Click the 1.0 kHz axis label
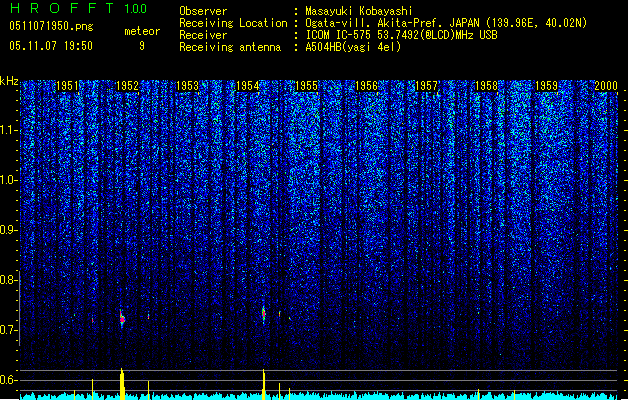This screenshot has height=400, width=629. 8,181
